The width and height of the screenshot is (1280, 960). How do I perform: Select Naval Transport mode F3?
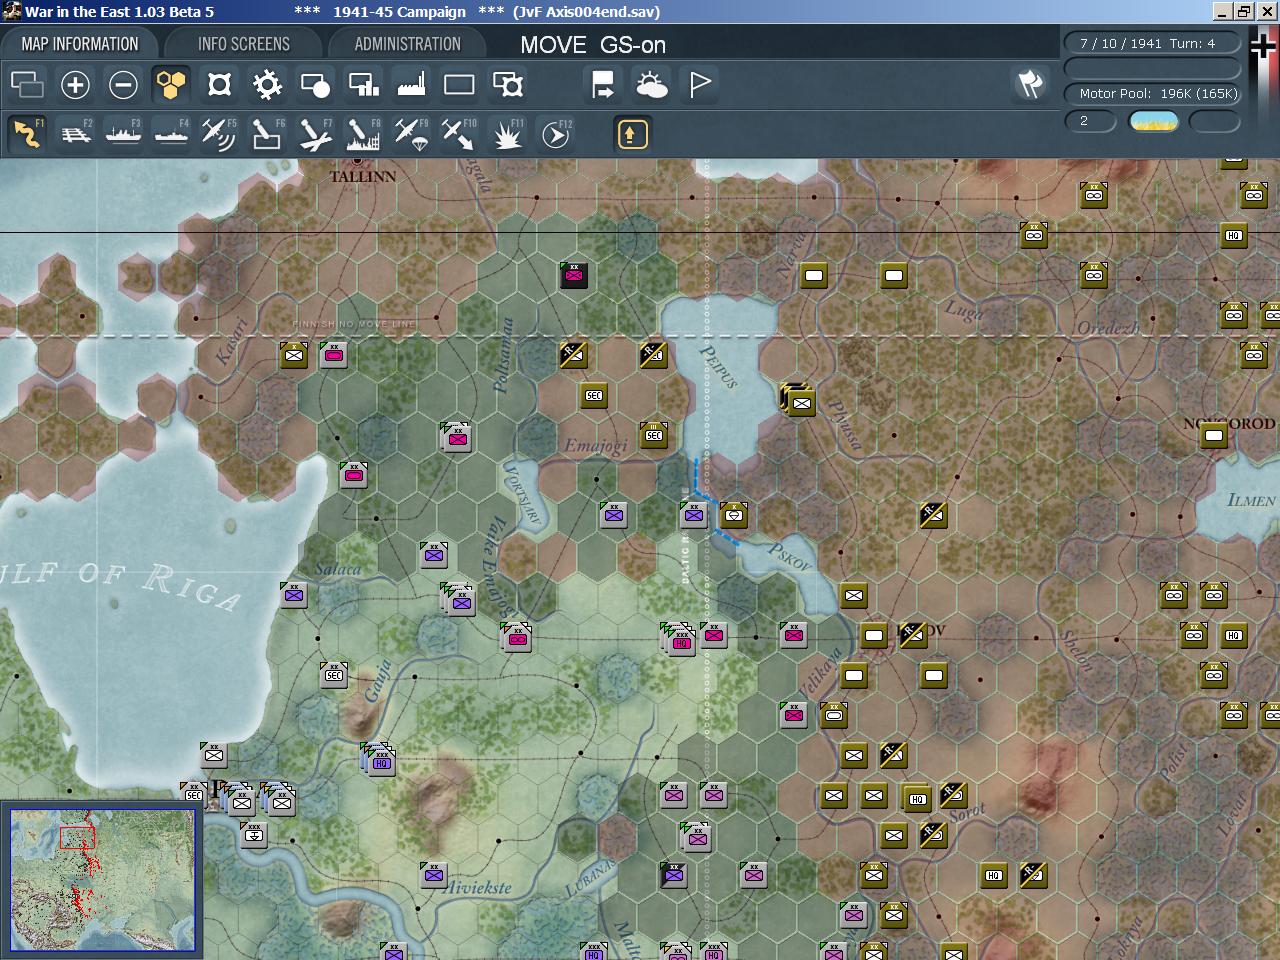123,133
